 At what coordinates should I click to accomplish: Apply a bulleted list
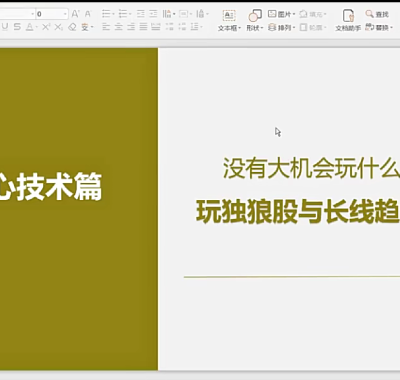[106, 14]
